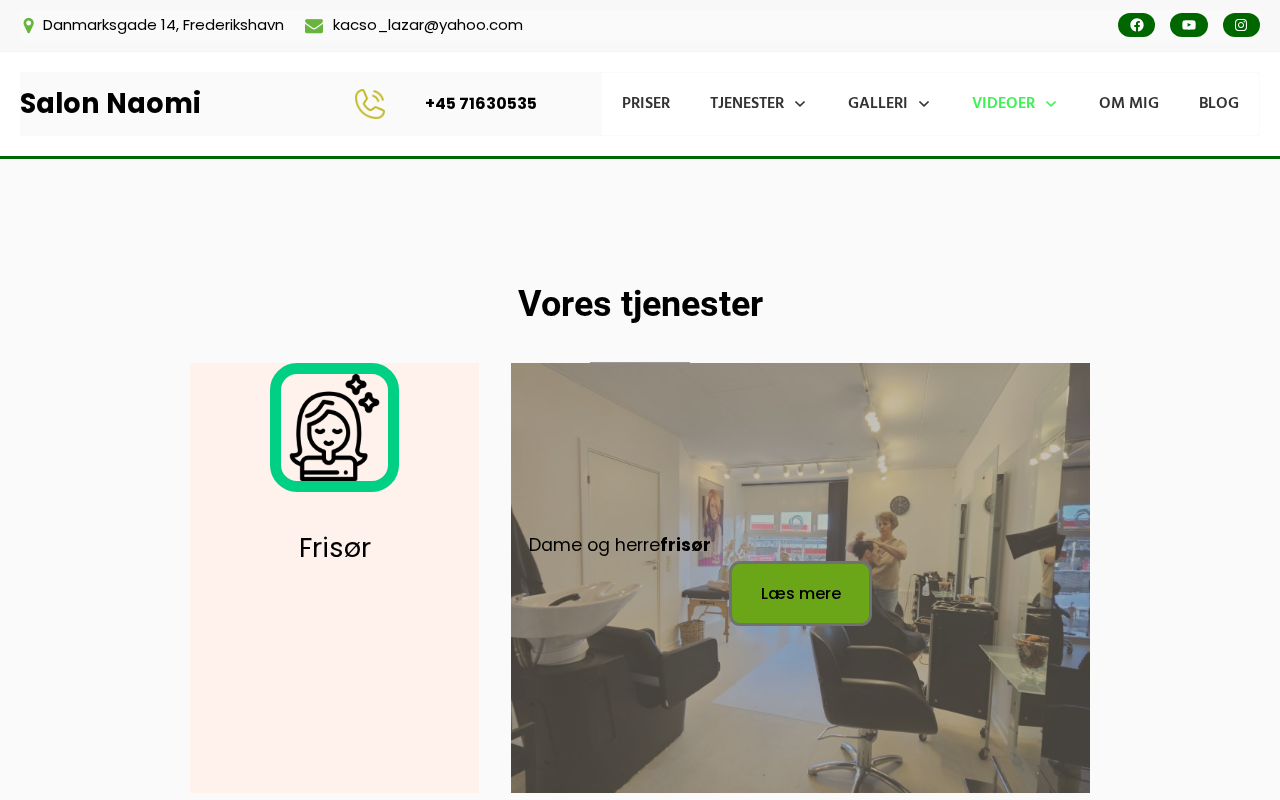Viewport: 1280px width, 800px height.
Task: Expand the VIDEOER submenu chevron
Action: (1051, 104)
